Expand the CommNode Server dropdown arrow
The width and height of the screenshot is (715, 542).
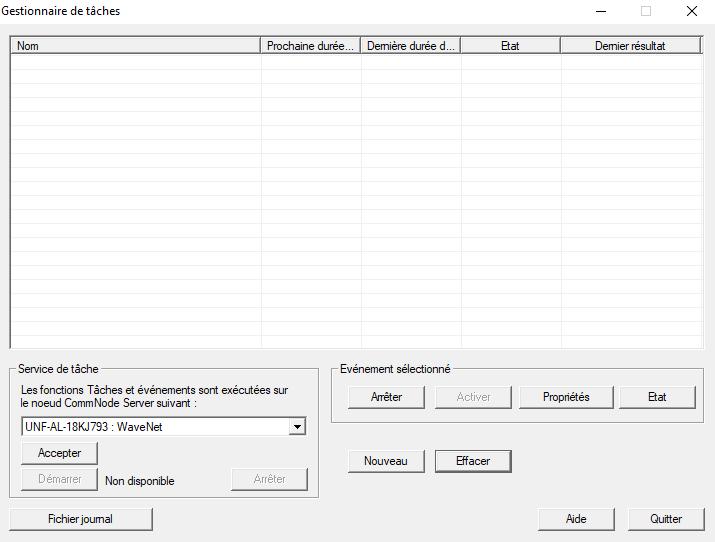tap(296, 427)
